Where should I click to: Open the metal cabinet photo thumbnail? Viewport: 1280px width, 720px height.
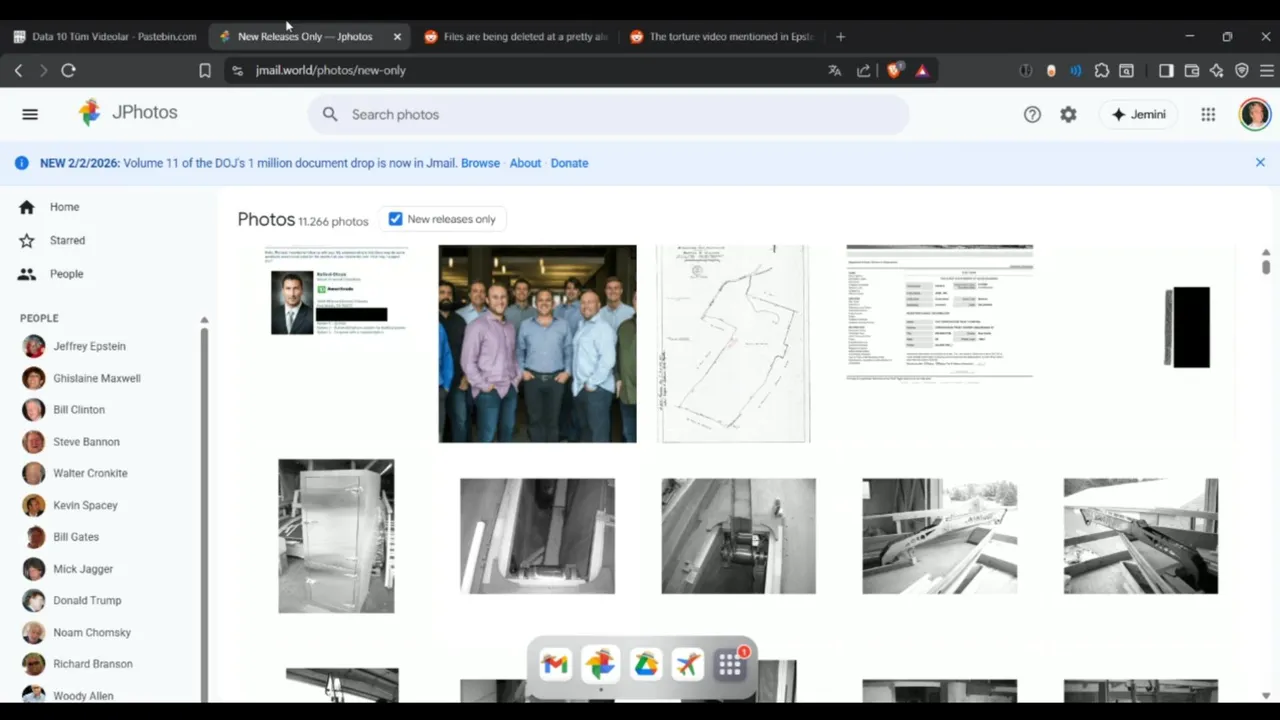[x=336, y=536]
